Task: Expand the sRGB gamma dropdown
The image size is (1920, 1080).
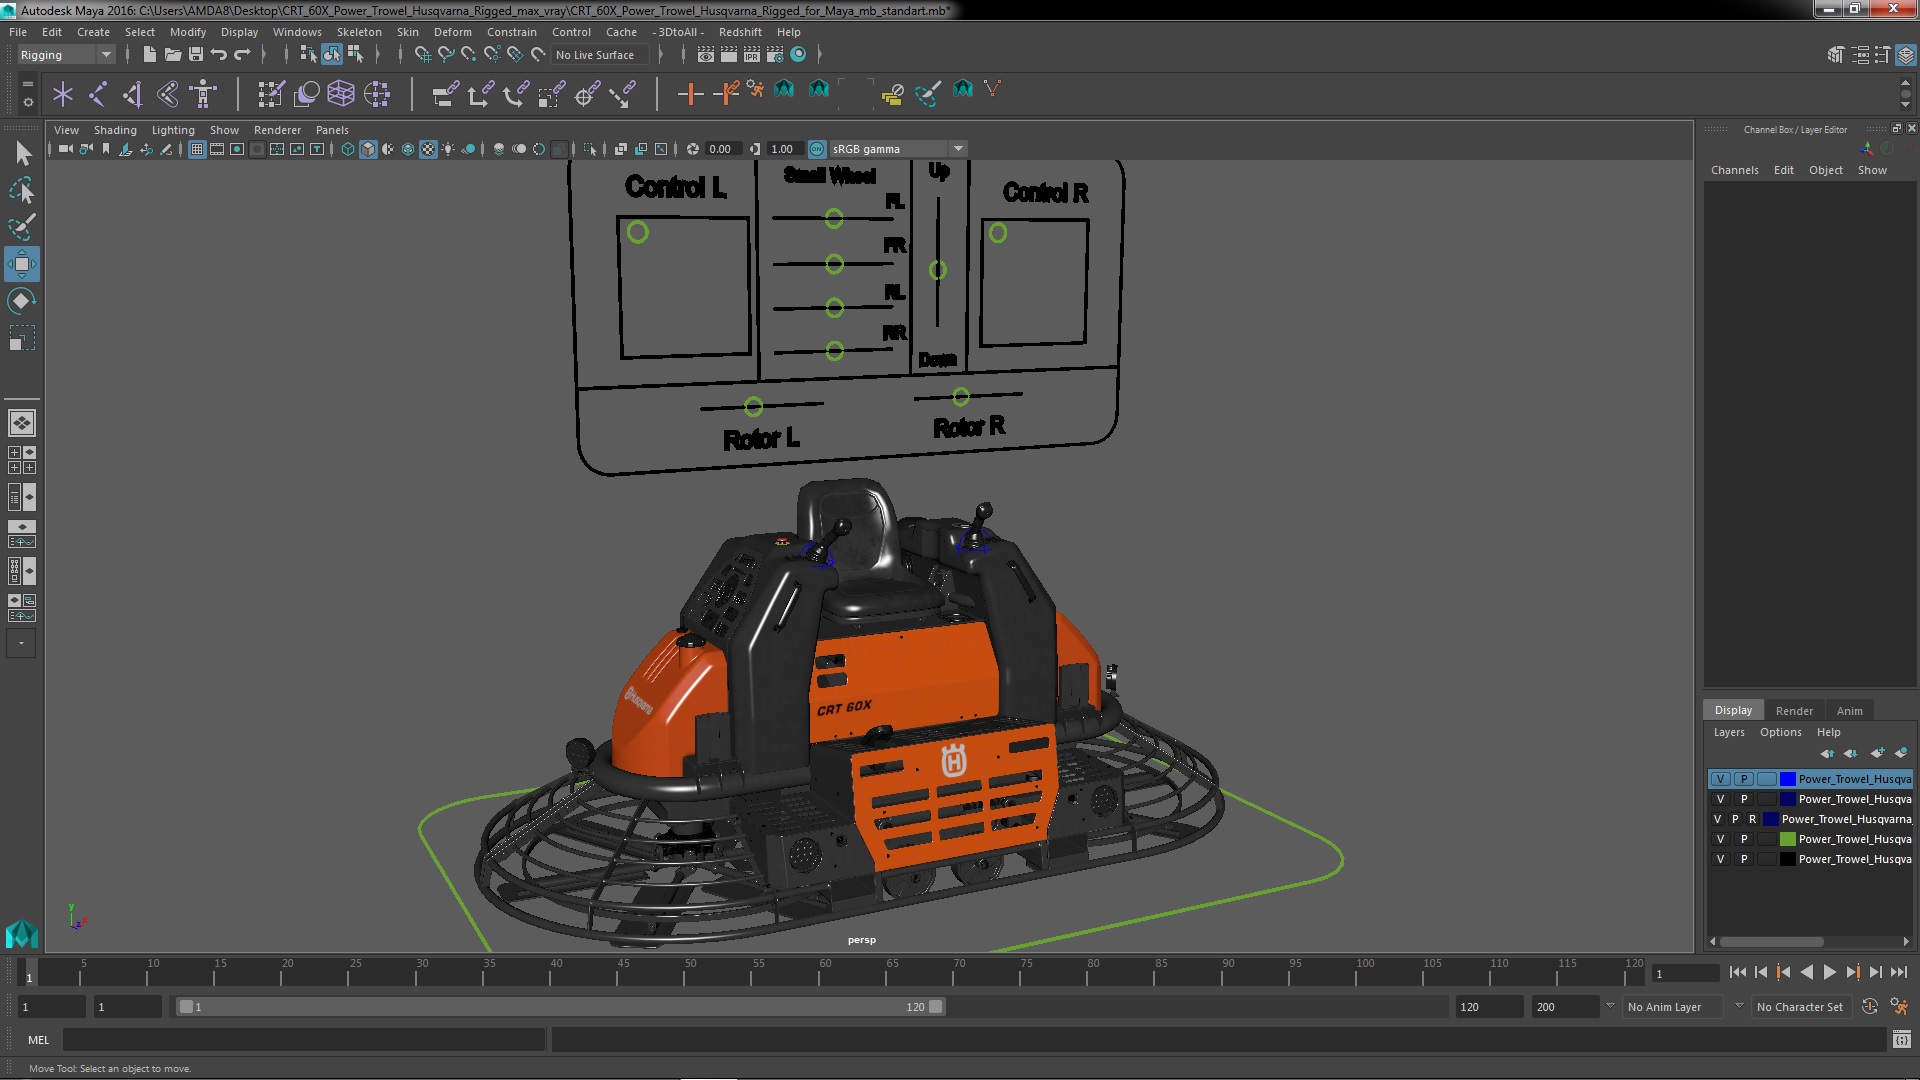Action: click(958, 149)
